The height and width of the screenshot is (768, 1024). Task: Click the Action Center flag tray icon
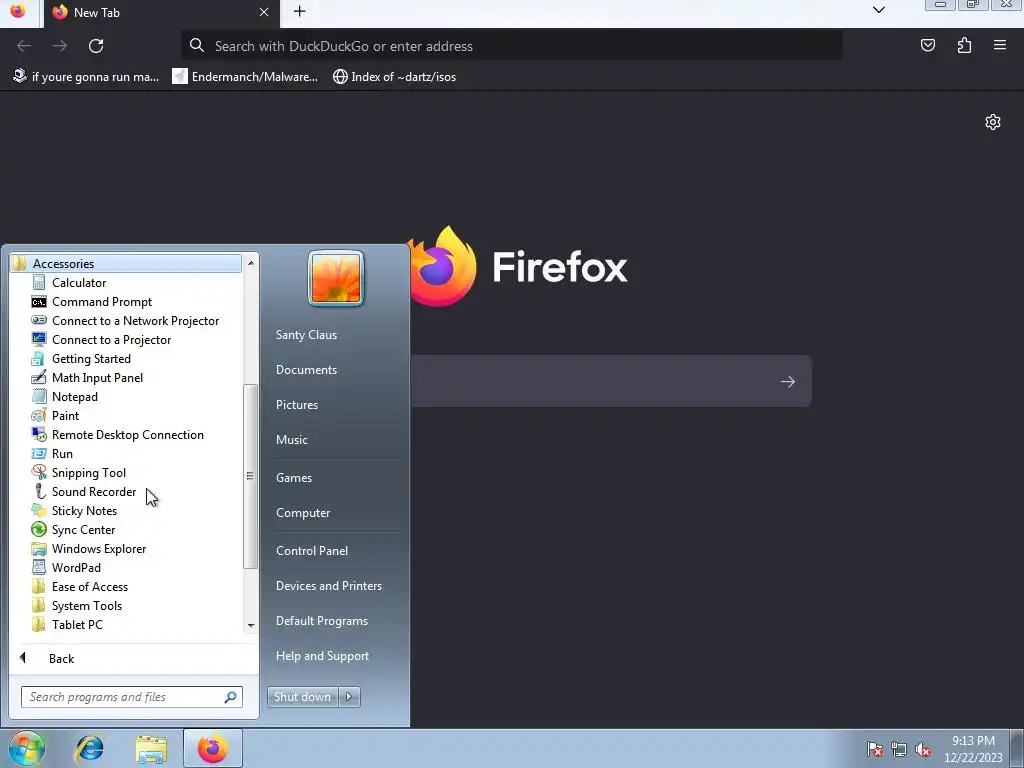point(874,749)
